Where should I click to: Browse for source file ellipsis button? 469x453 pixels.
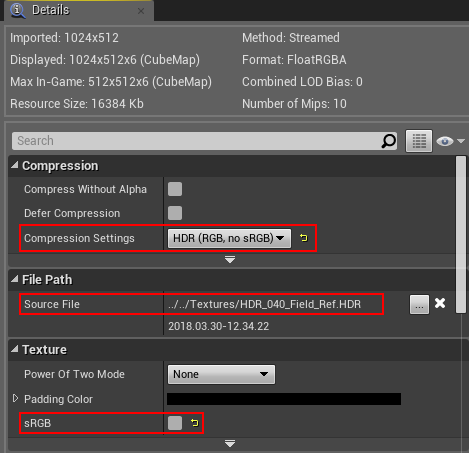click(419, 304)
